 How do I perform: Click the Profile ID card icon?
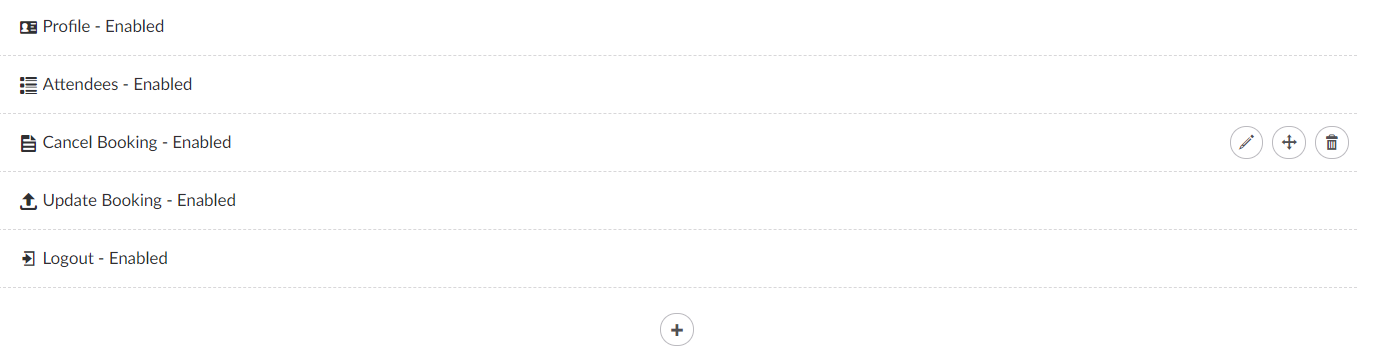tap(29, 27)
